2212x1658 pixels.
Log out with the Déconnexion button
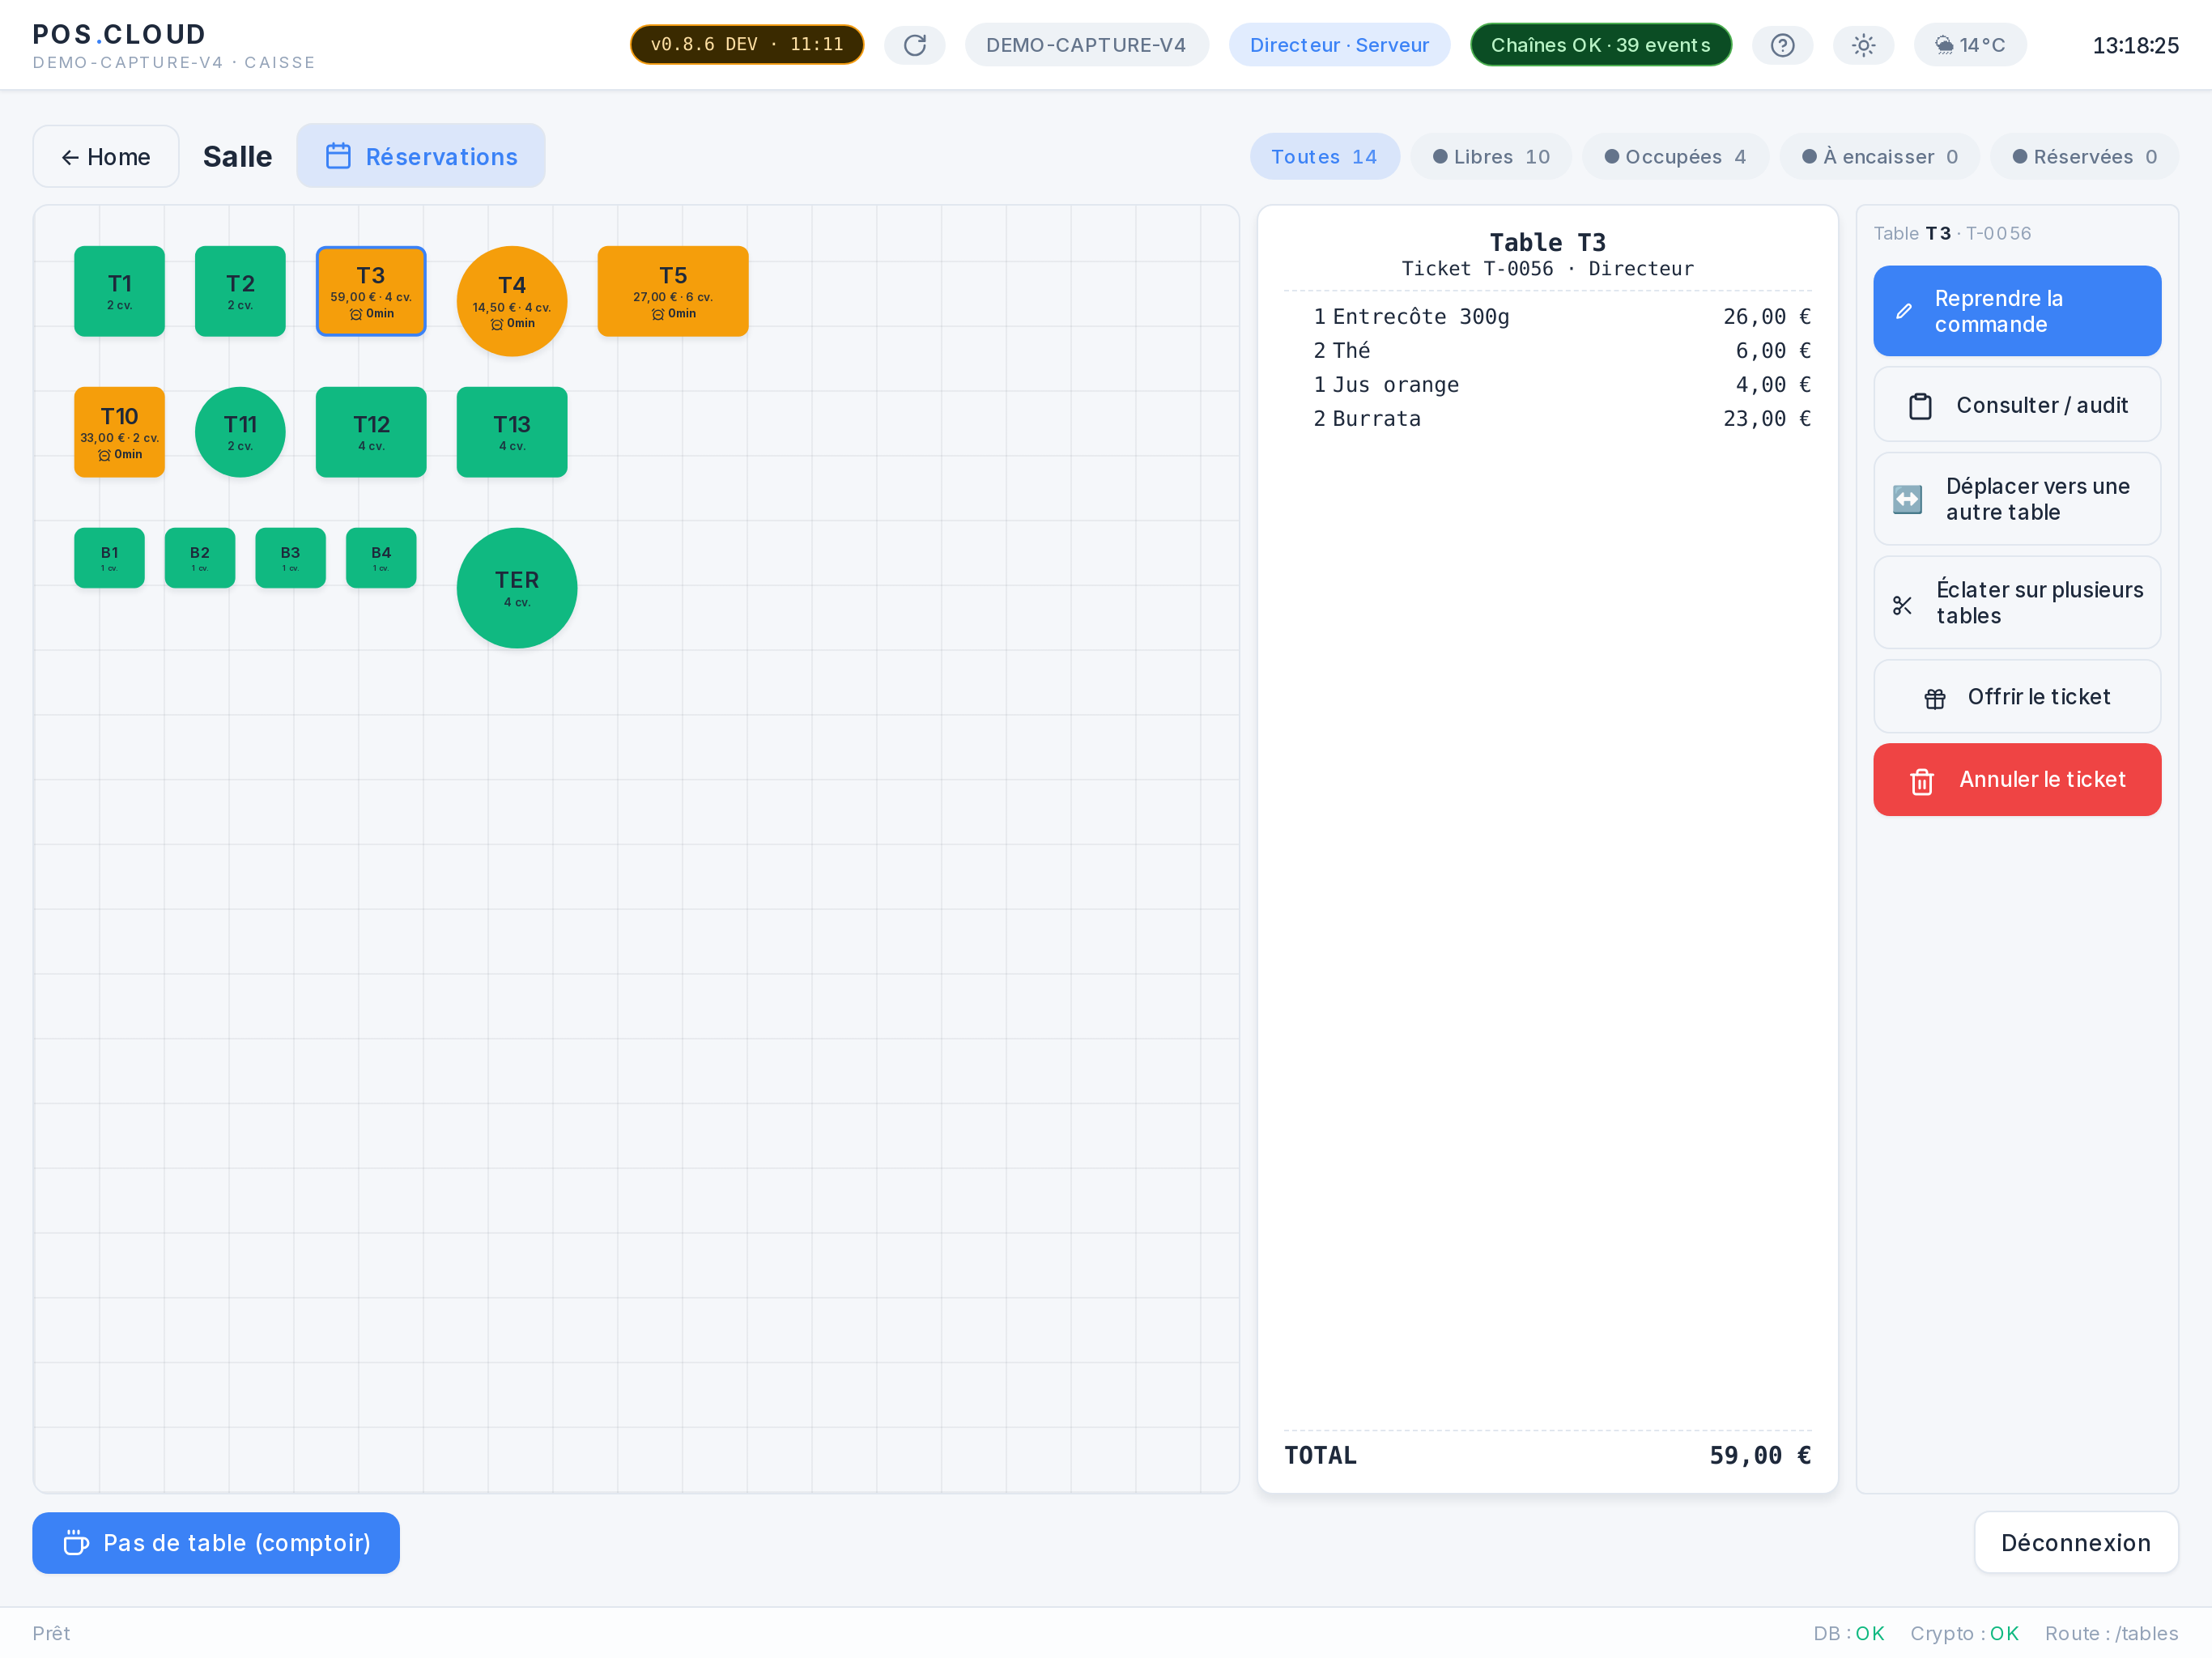[x=2075, y=1542]
